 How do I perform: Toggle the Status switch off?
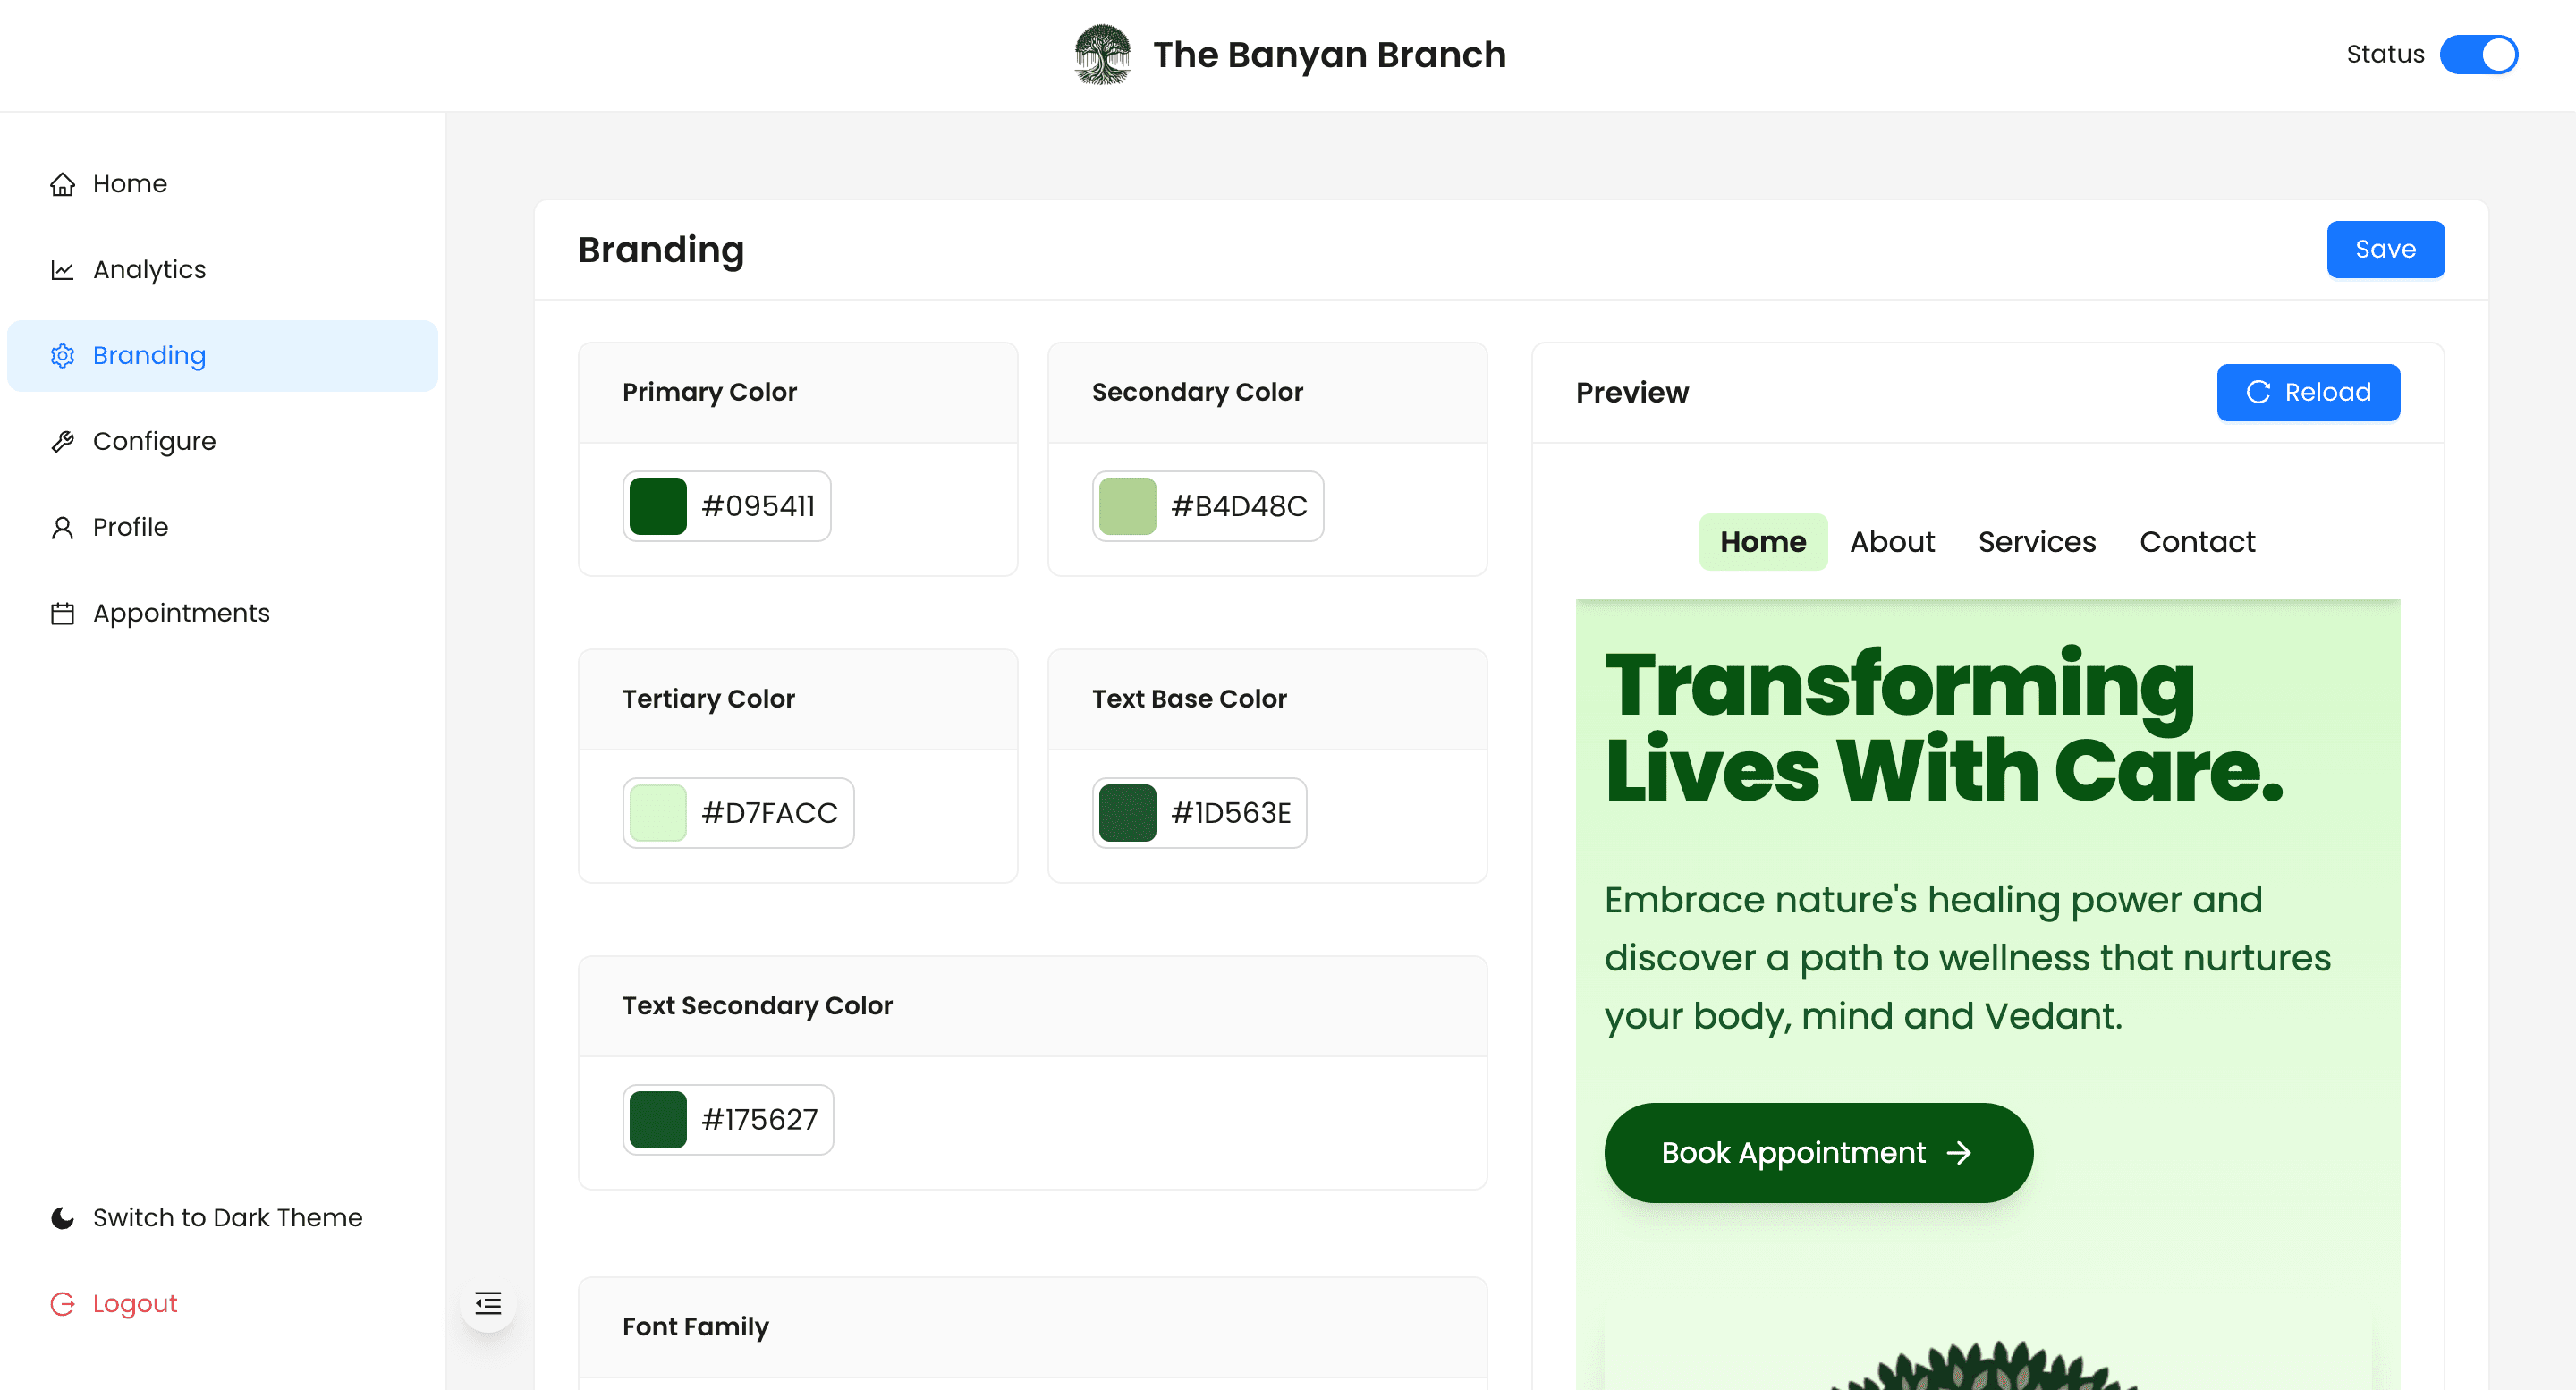(2479, 54)
